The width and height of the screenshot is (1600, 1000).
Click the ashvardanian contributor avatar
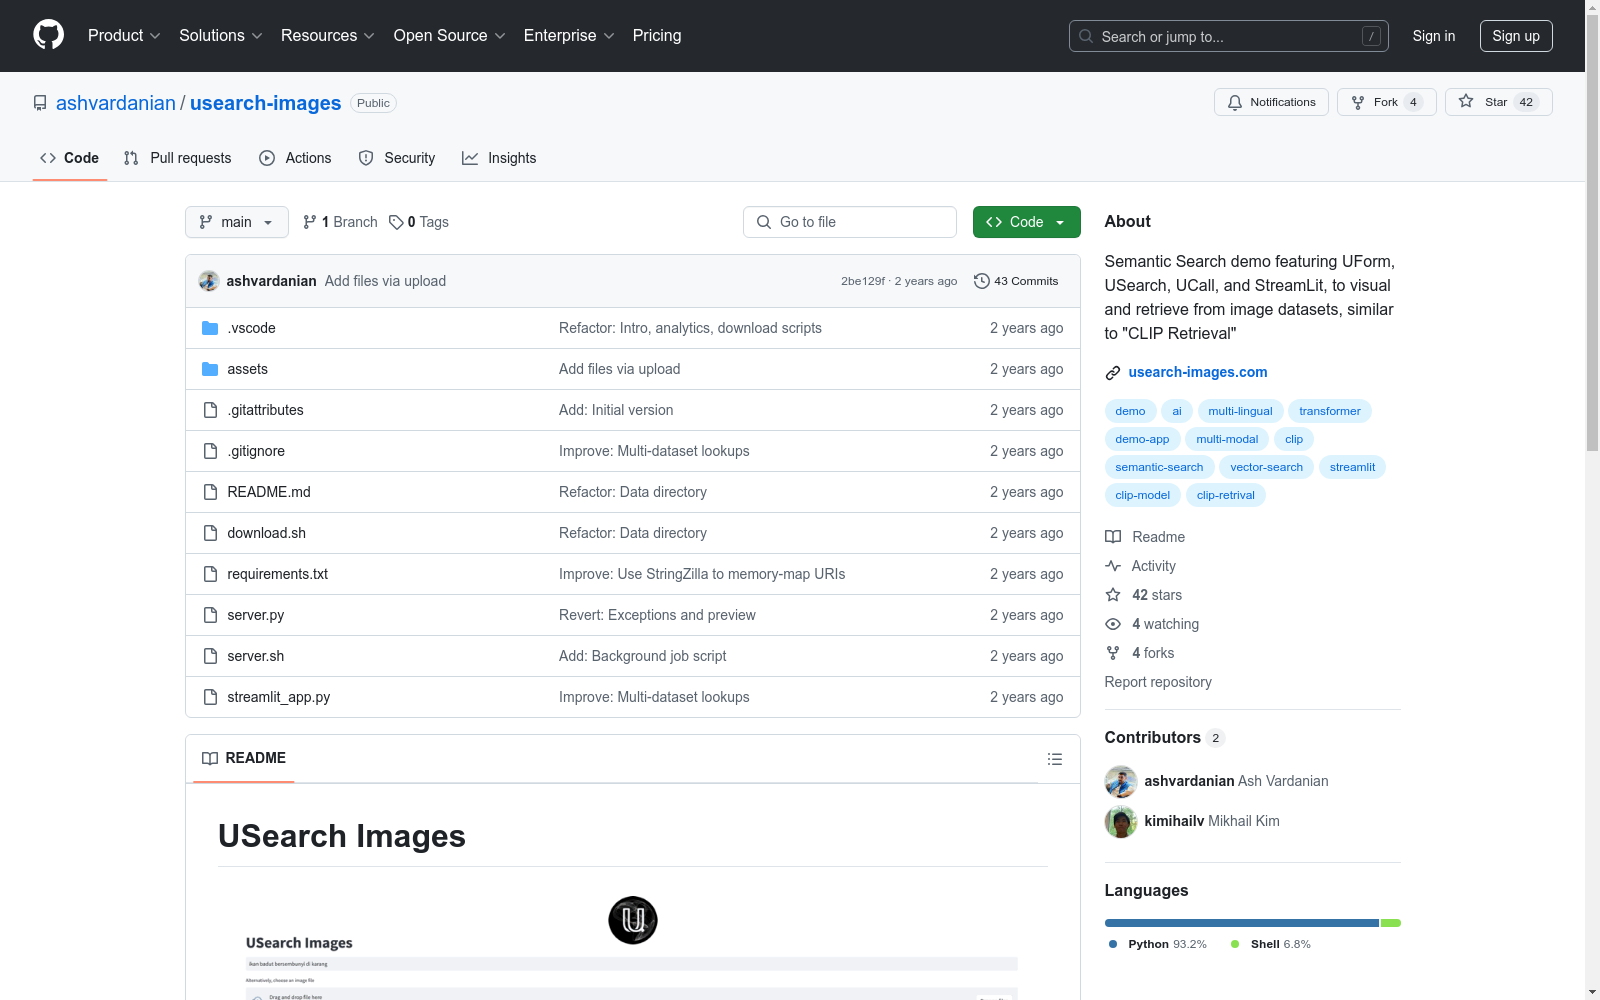click(x=1121, y=782)
